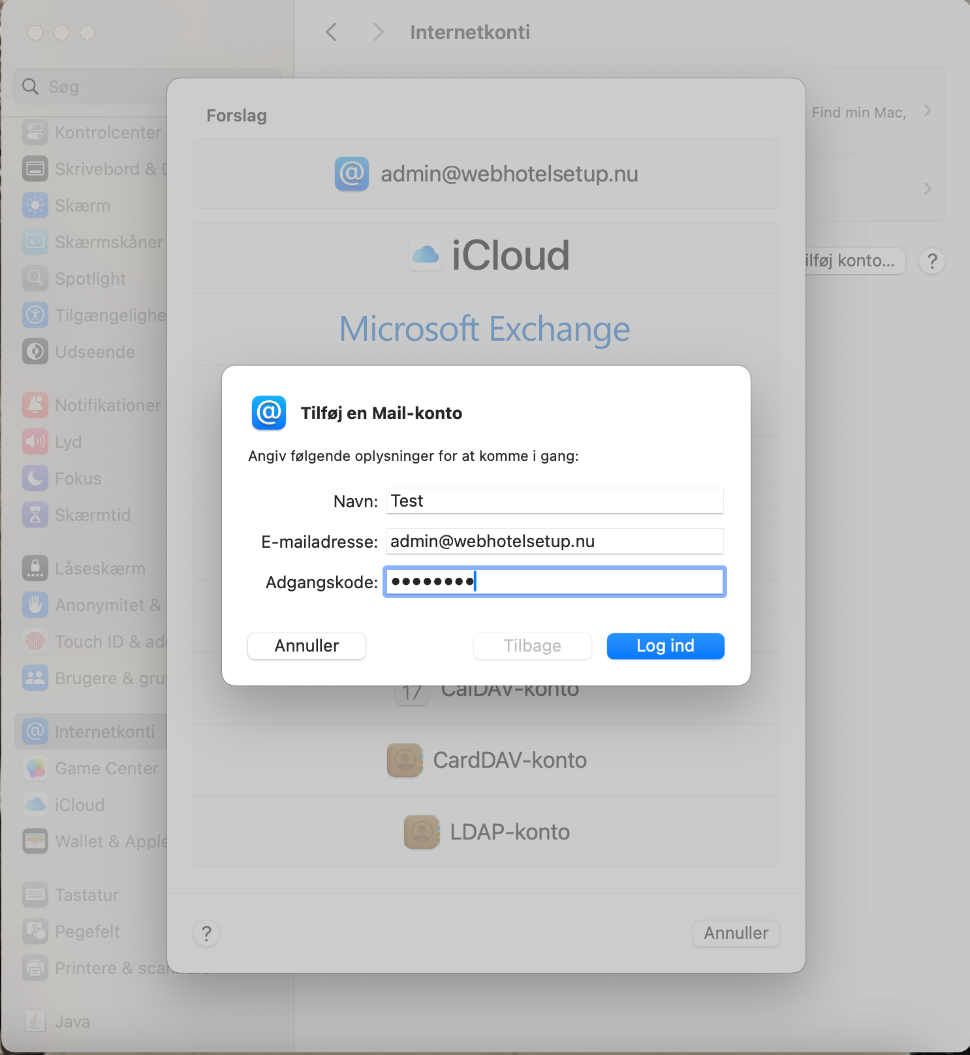Click the Forslag heading
Image resolution: width=970 pixels, height=1055 pixels.
tap(237, 116)
